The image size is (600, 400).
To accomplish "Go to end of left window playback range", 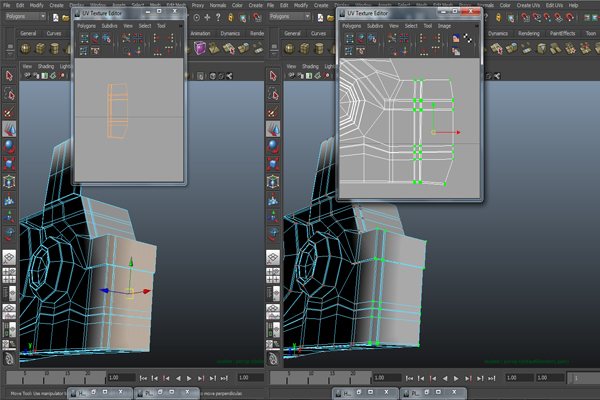I will pyautogui.click(x=224, y=378).
